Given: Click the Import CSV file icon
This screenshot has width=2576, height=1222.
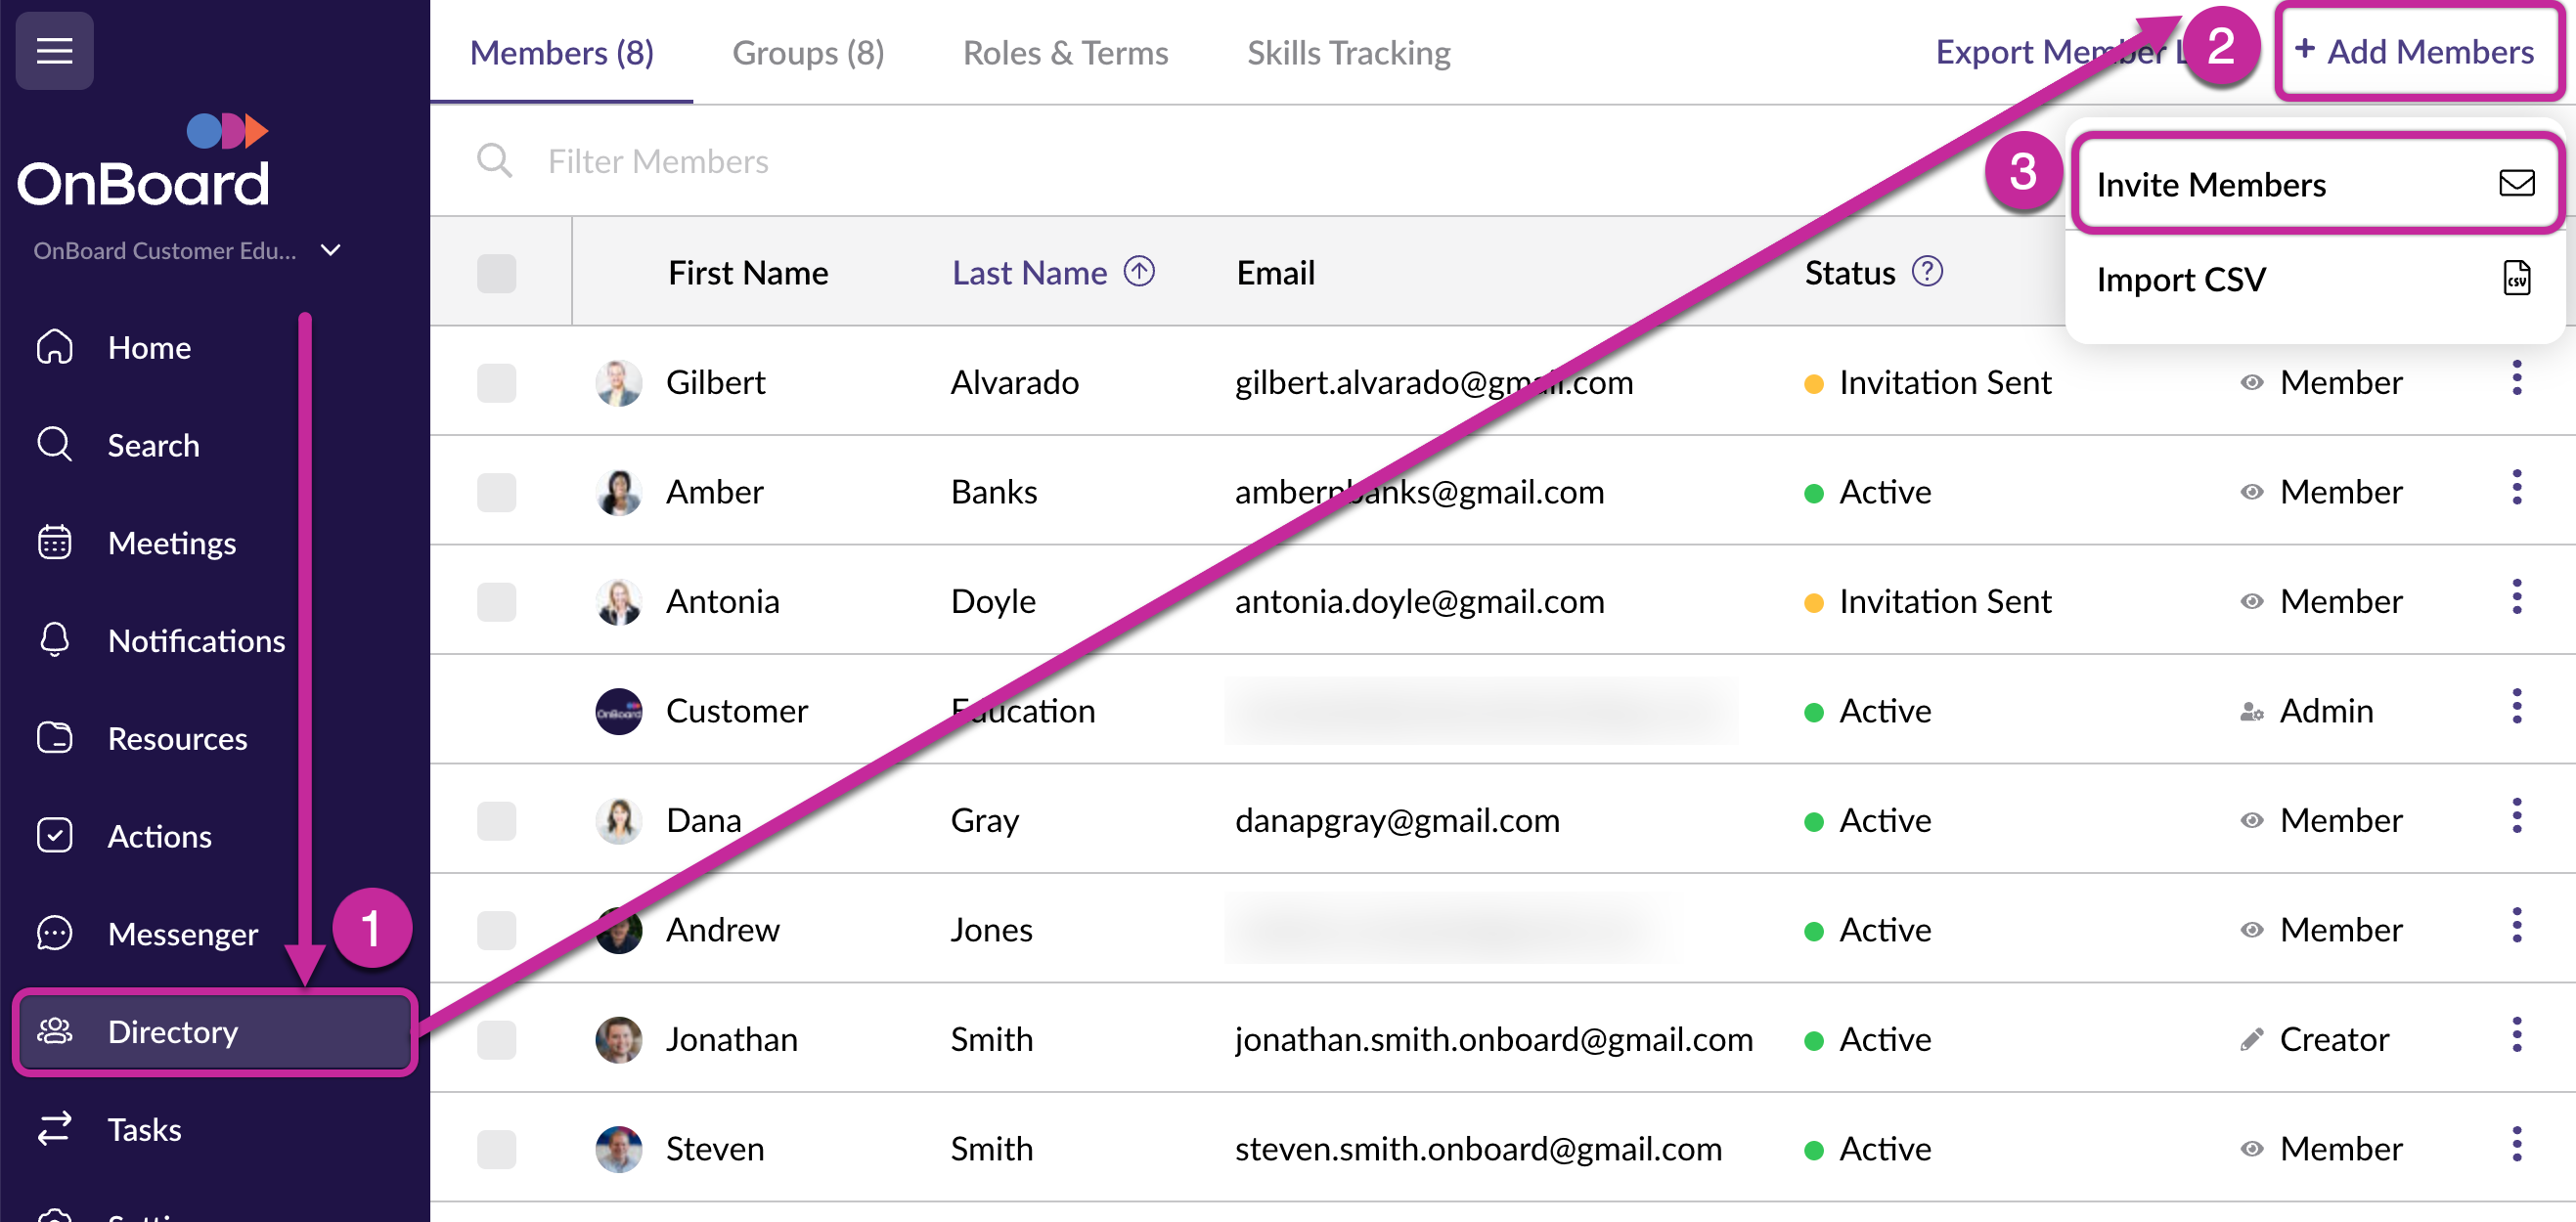Looking at the screenshot, I should pyautogui.click(x=2516, y=279).
